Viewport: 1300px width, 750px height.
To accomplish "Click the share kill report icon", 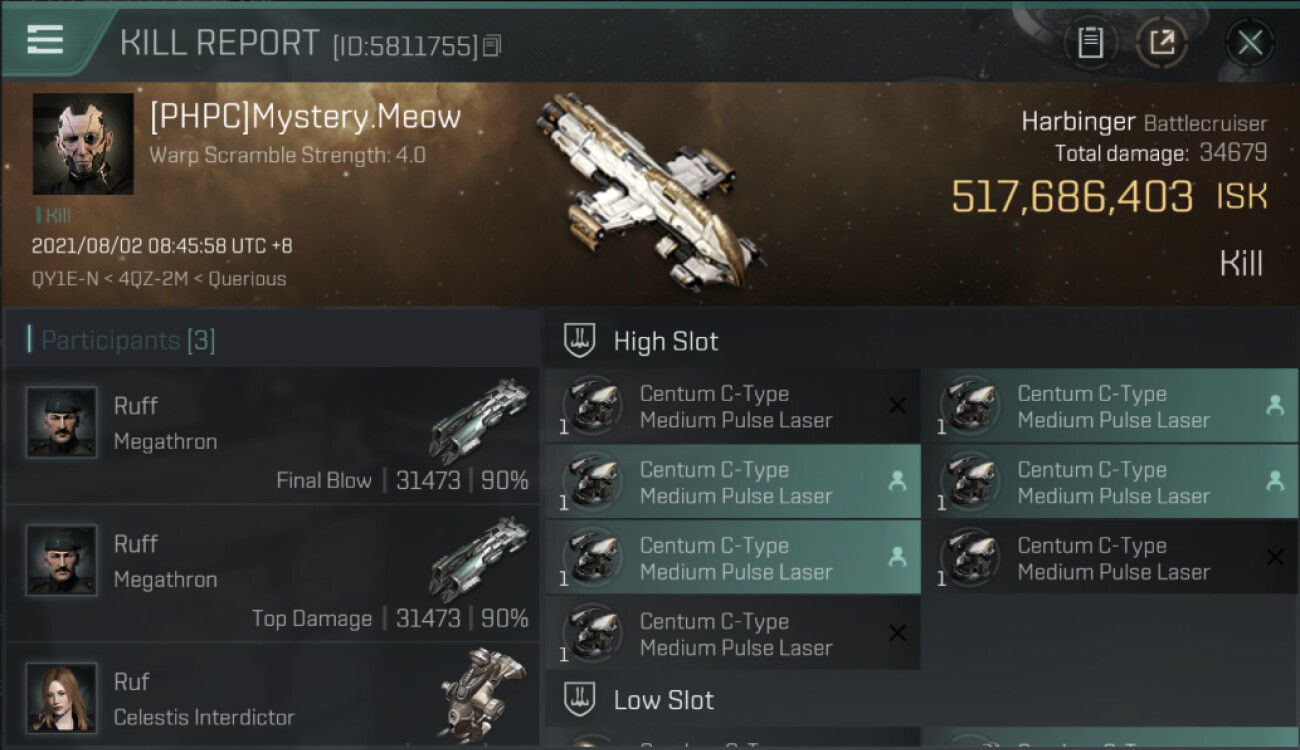I will point(1162,42).
